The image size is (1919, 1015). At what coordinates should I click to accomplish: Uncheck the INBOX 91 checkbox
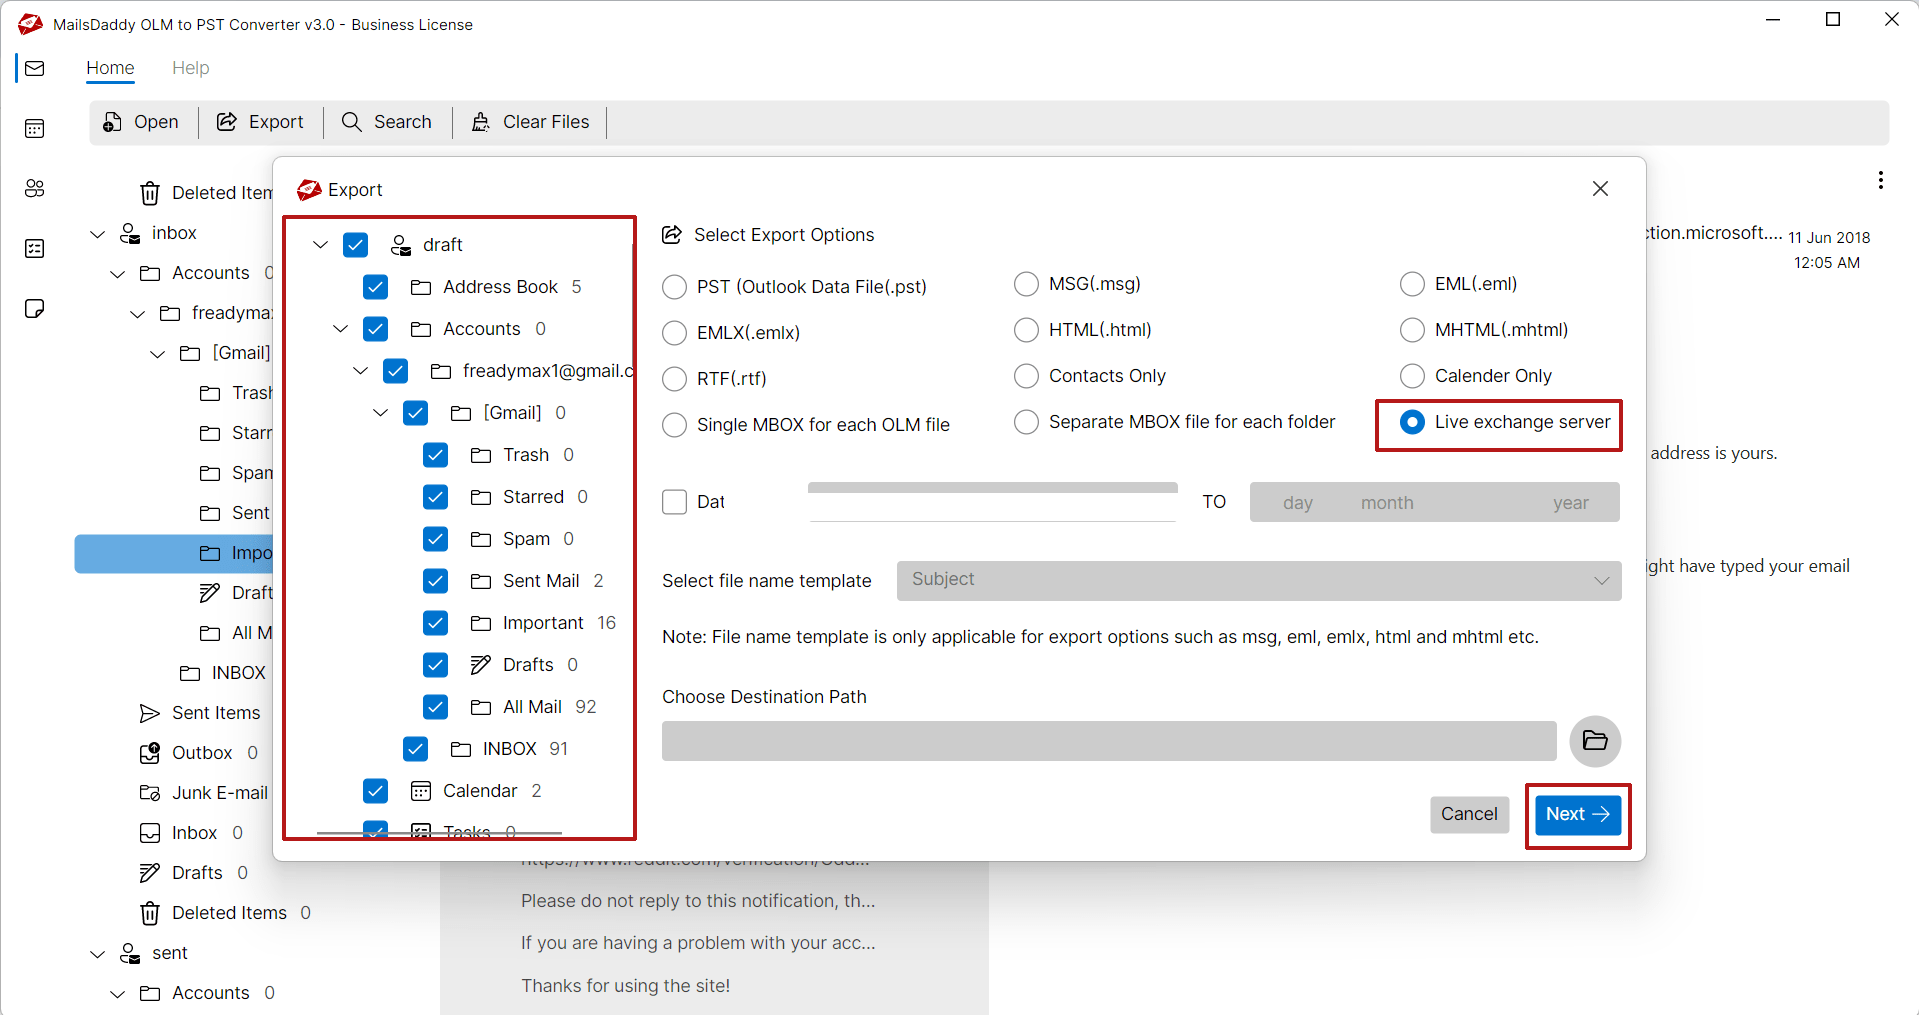click(x=416, y=749)
